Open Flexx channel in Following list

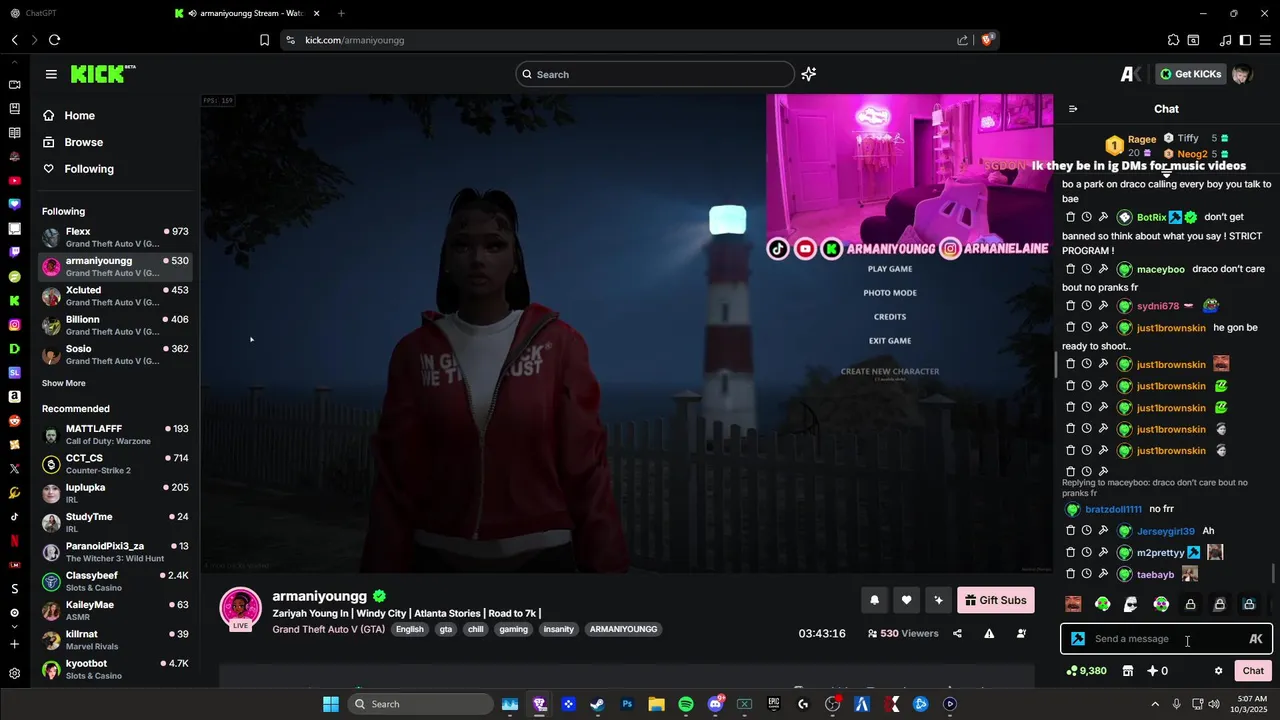115,237
